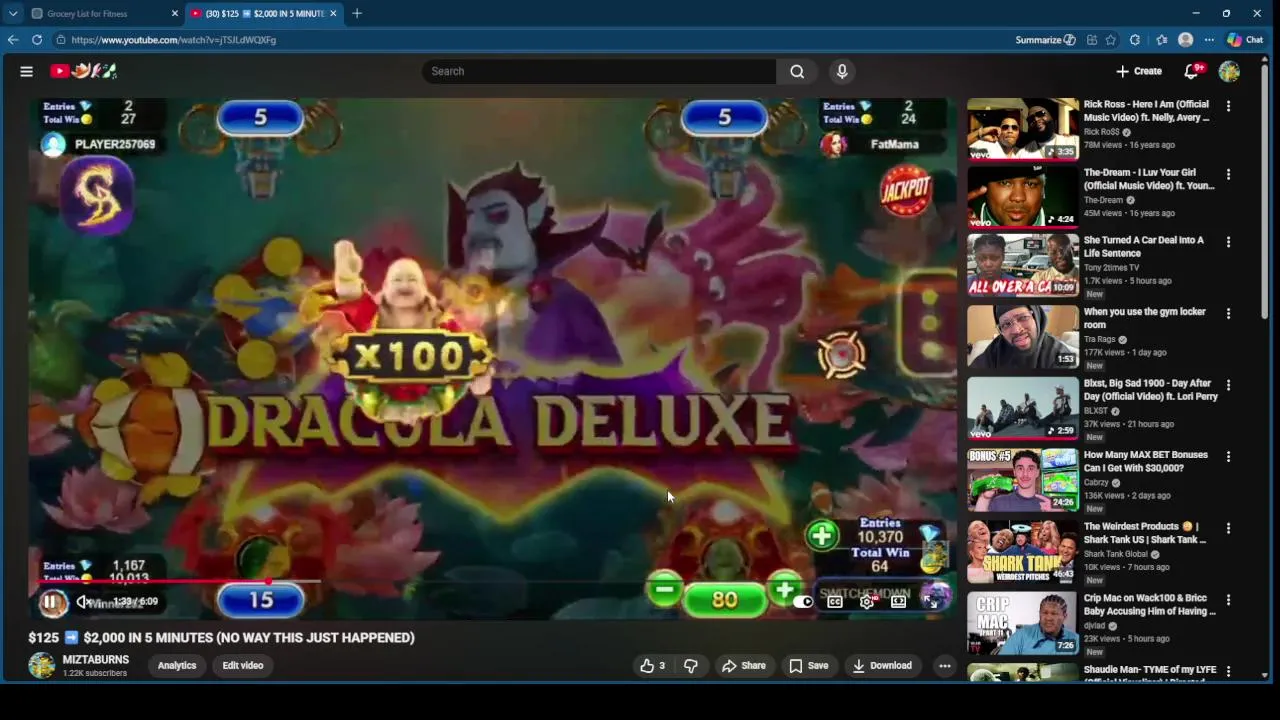Open browser extensions puzzle icon

pos(1135,40)
